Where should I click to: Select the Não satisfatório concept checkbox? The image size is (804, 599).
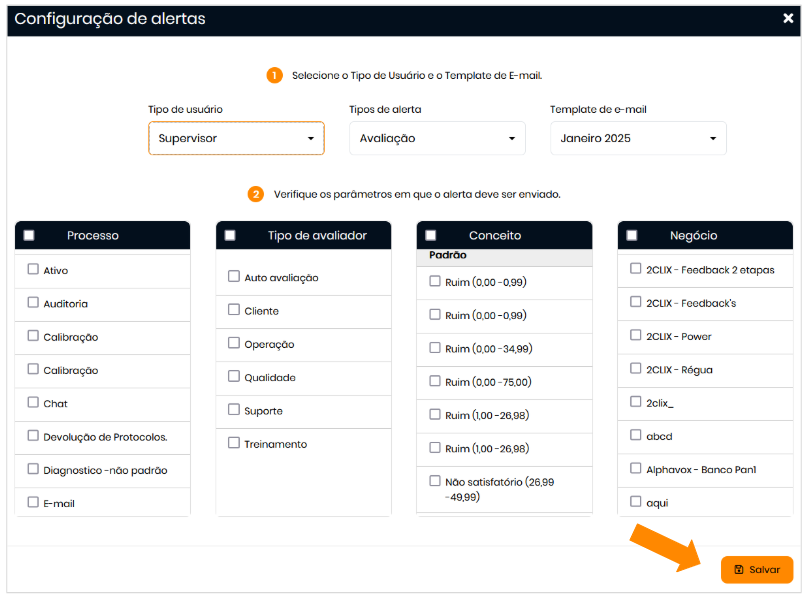coord(435,480)
